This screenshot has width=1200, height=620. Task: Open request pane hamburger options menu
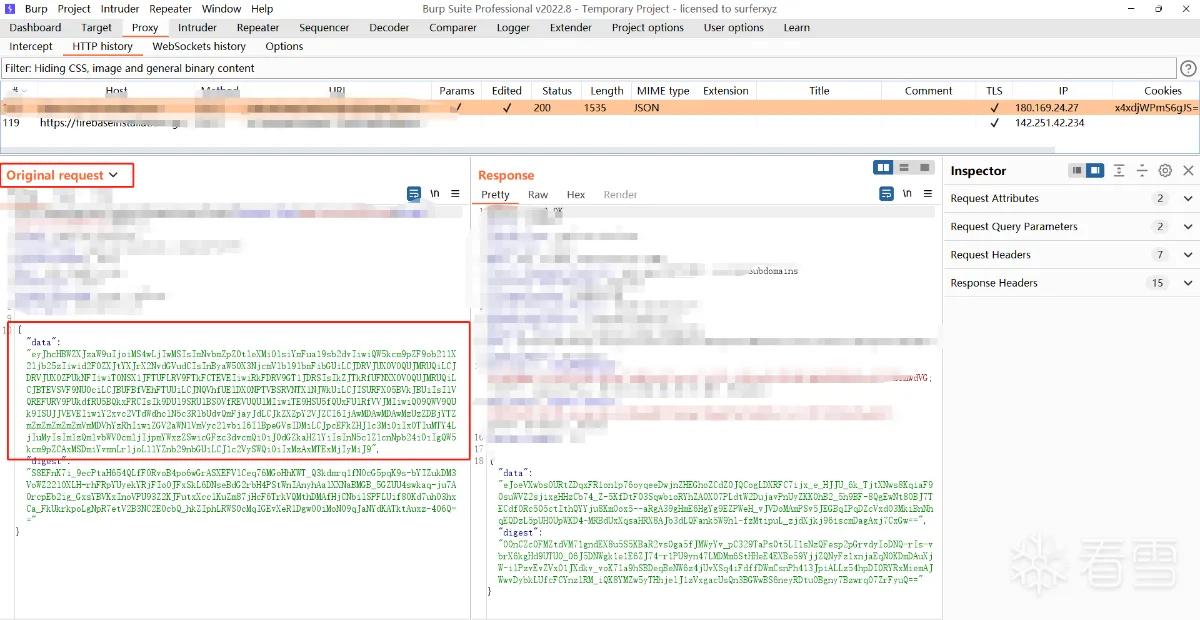pos(455,194)
